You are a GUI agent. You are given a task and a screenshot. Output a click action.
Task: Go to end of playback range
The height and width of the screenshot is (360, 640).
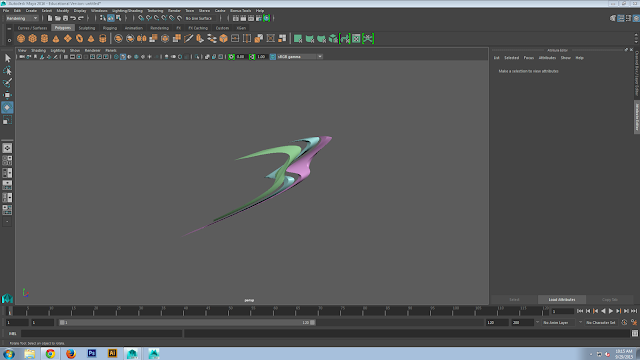634,311
